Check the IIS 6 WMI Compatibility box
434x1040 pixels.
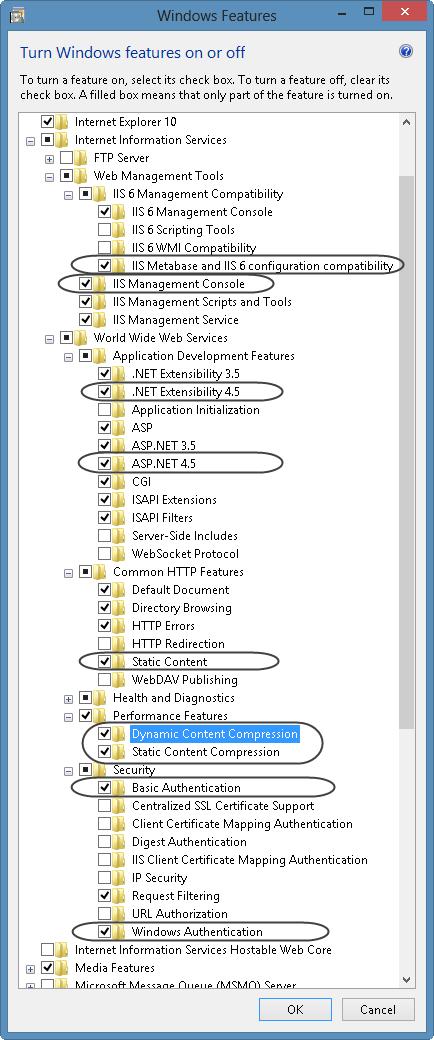(x=104, y=248)
